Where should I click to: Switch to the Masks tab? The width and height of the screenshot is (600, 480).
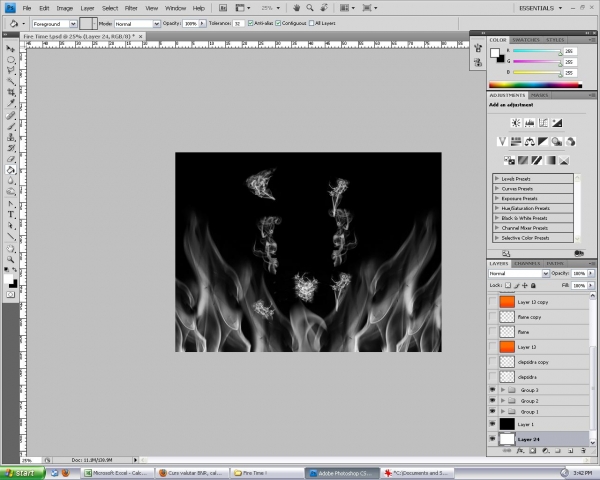[x=540, y=95]
